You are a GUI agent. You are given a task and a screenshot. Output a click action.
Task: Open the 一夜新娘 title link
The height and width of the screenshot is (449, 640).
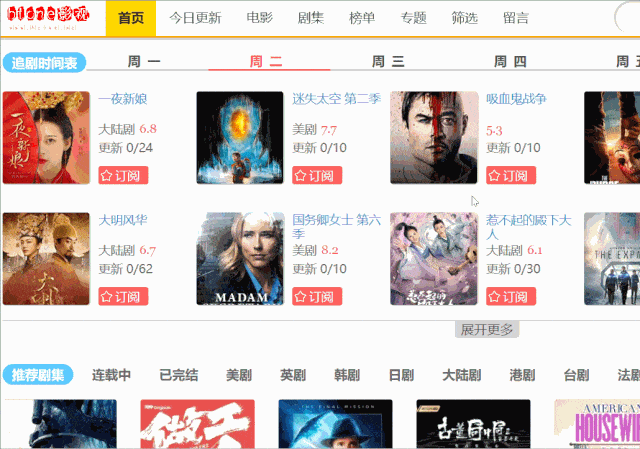(x=123, y=99)
